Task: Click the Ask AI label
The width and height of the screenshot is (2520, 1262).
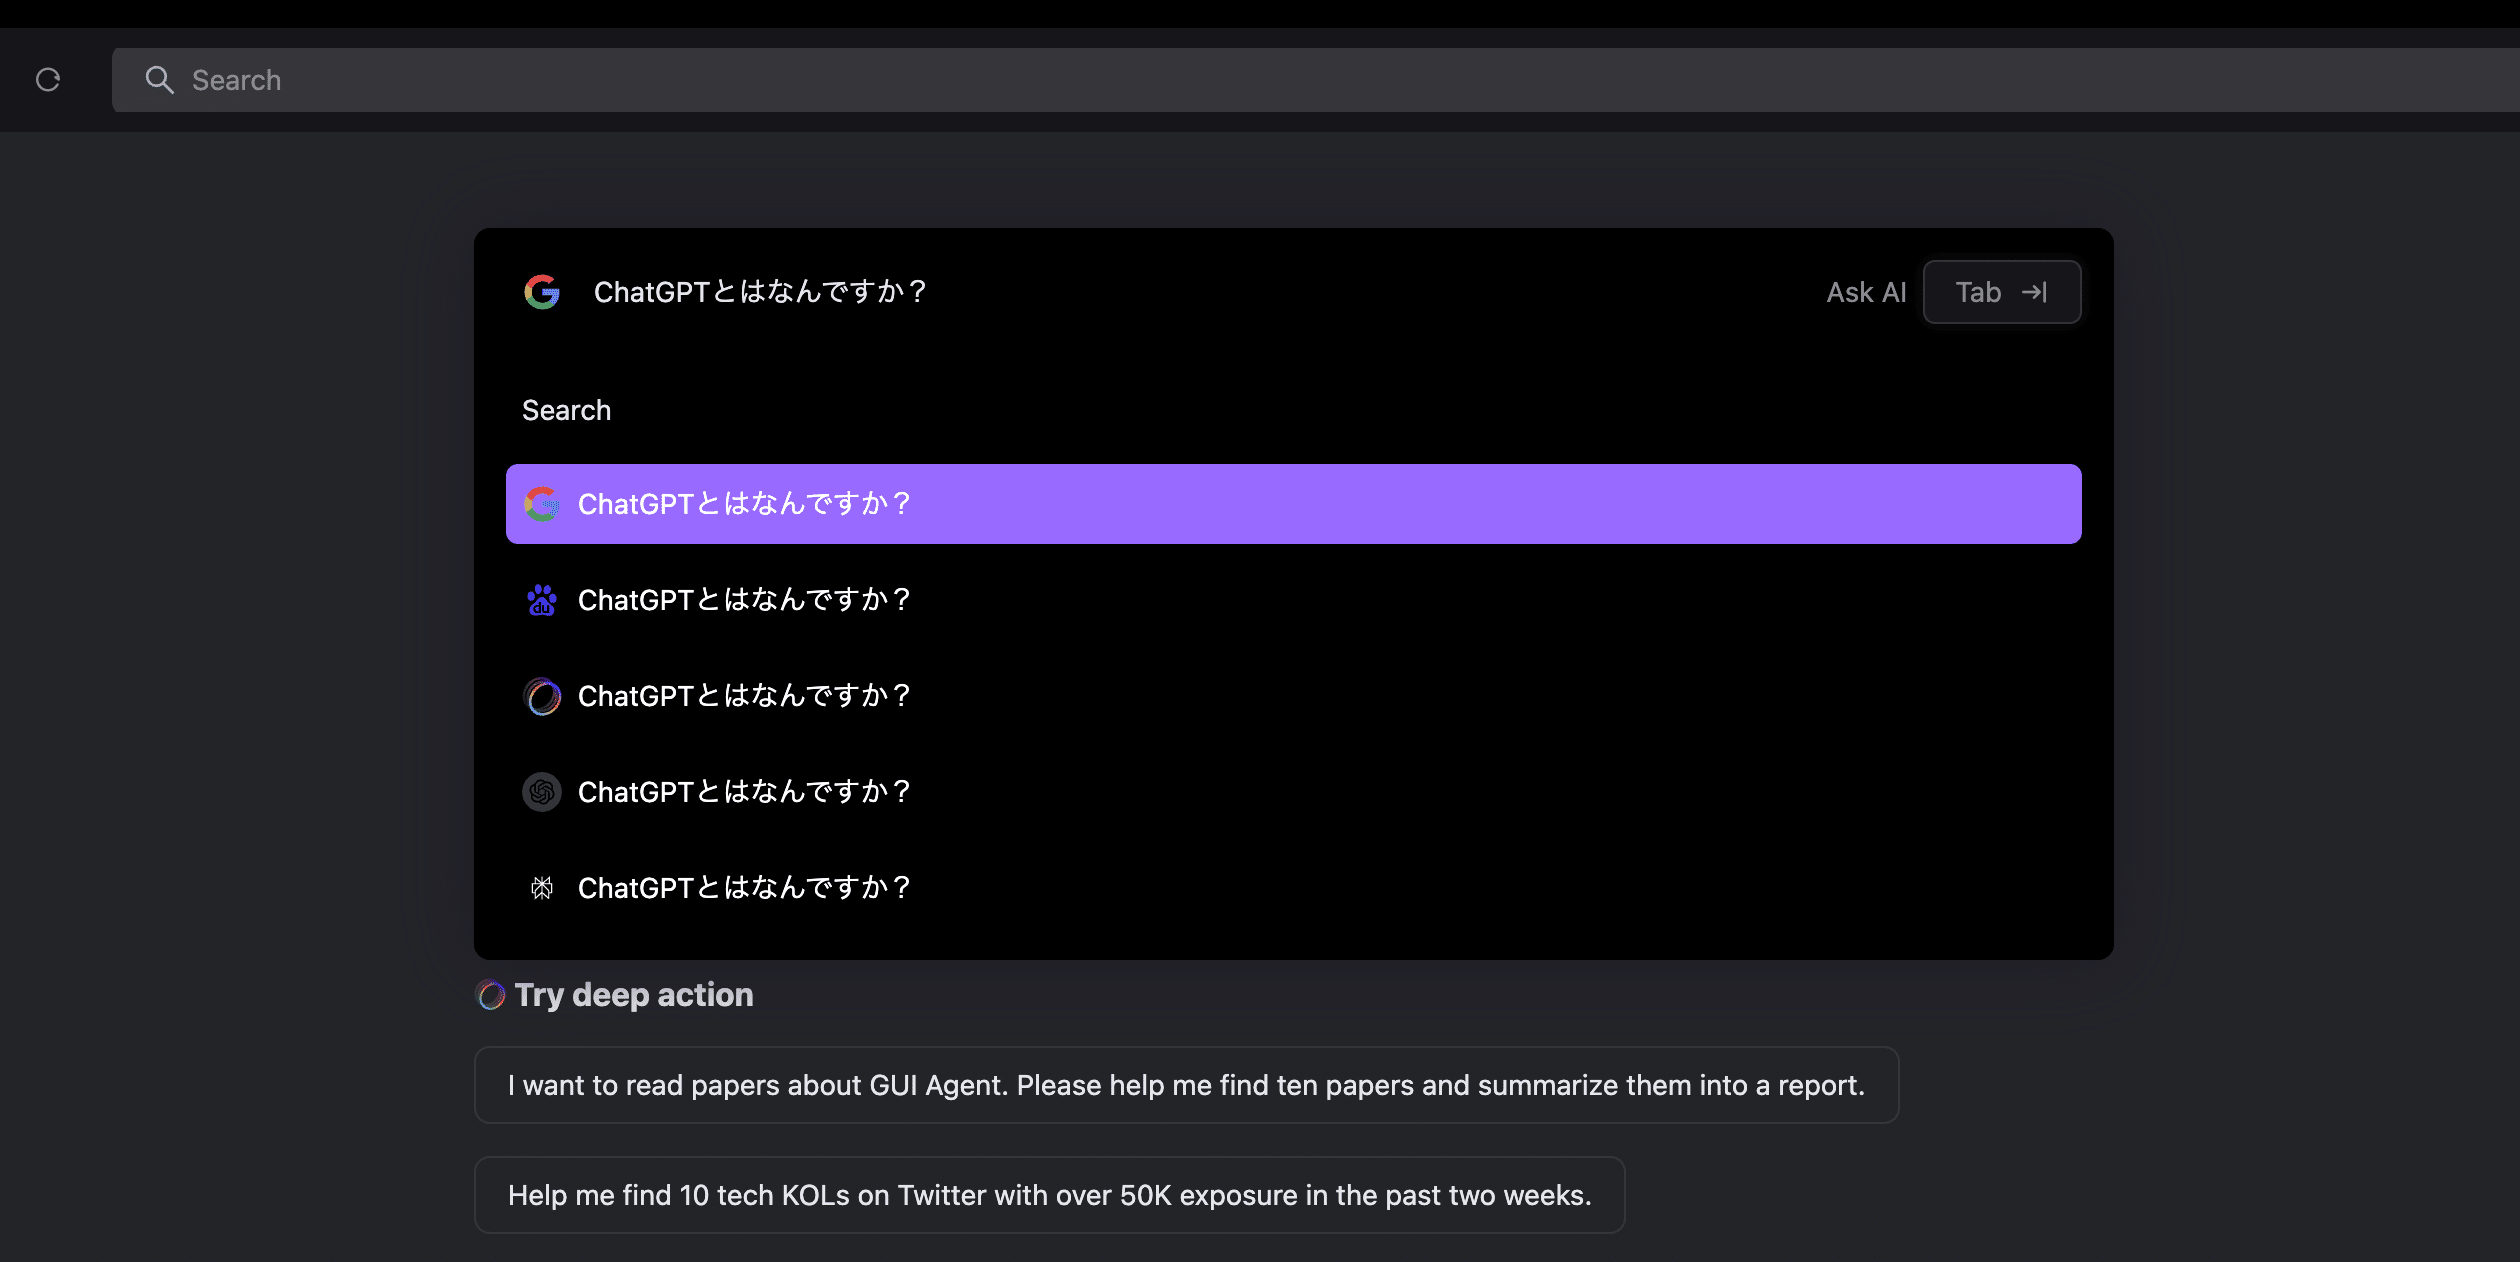Action: coord(1865,292)
